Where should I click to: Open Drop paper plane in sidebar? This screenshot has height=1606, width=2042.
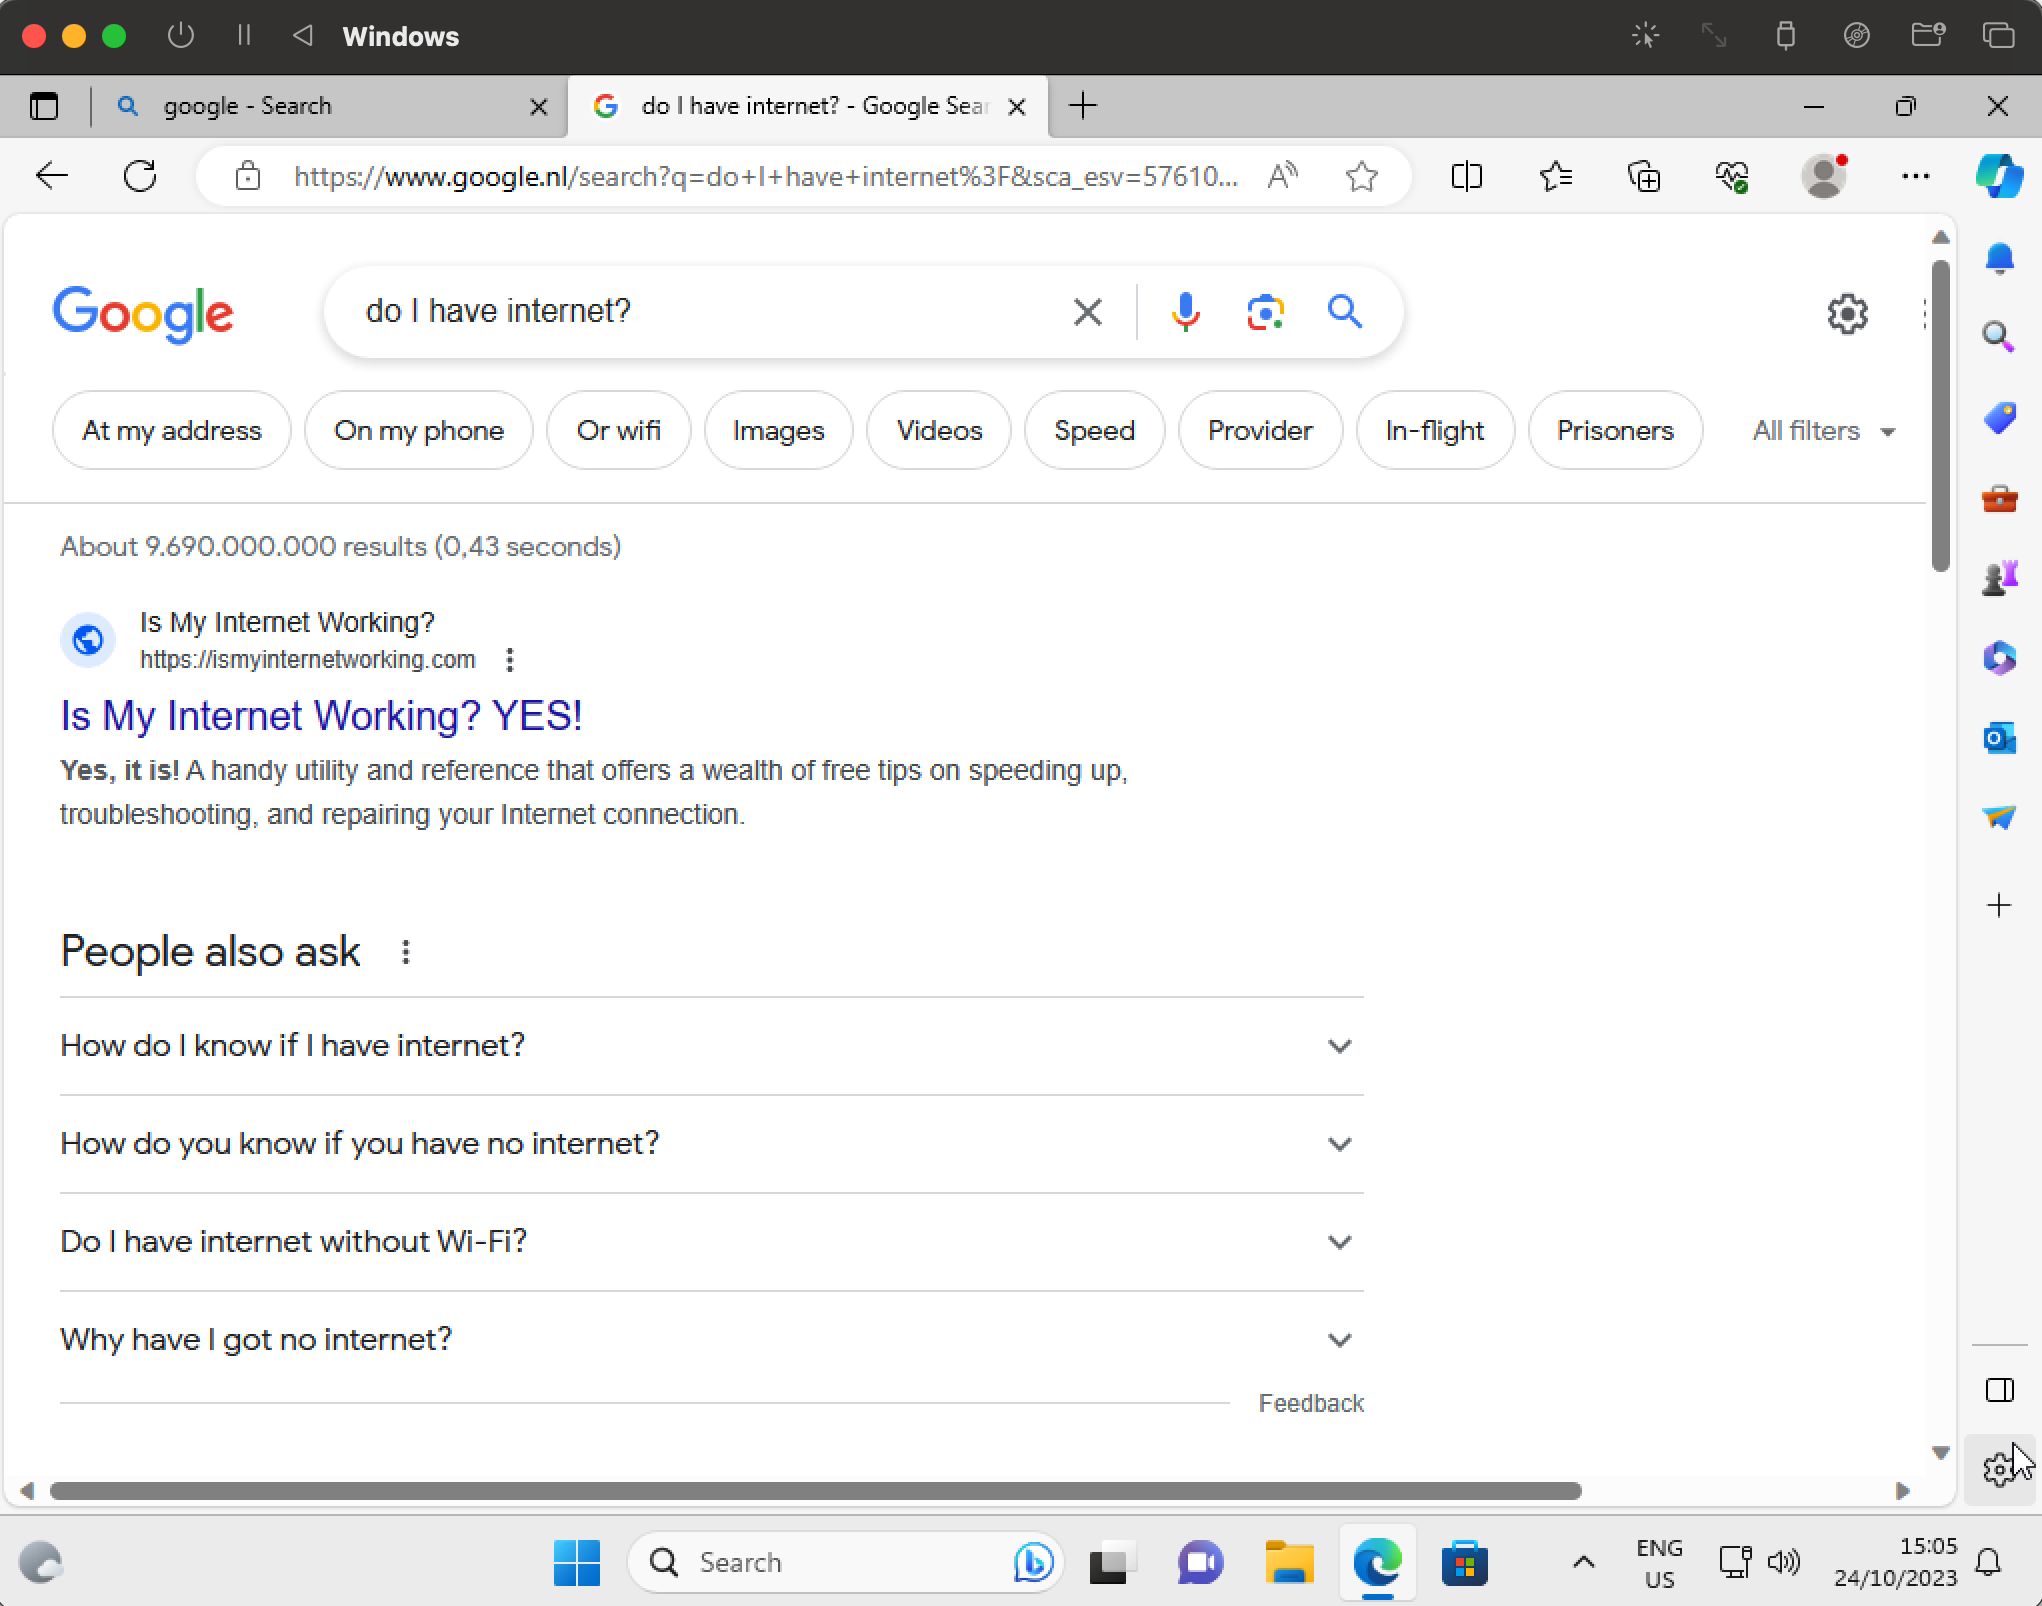(x=1999, y=817)
